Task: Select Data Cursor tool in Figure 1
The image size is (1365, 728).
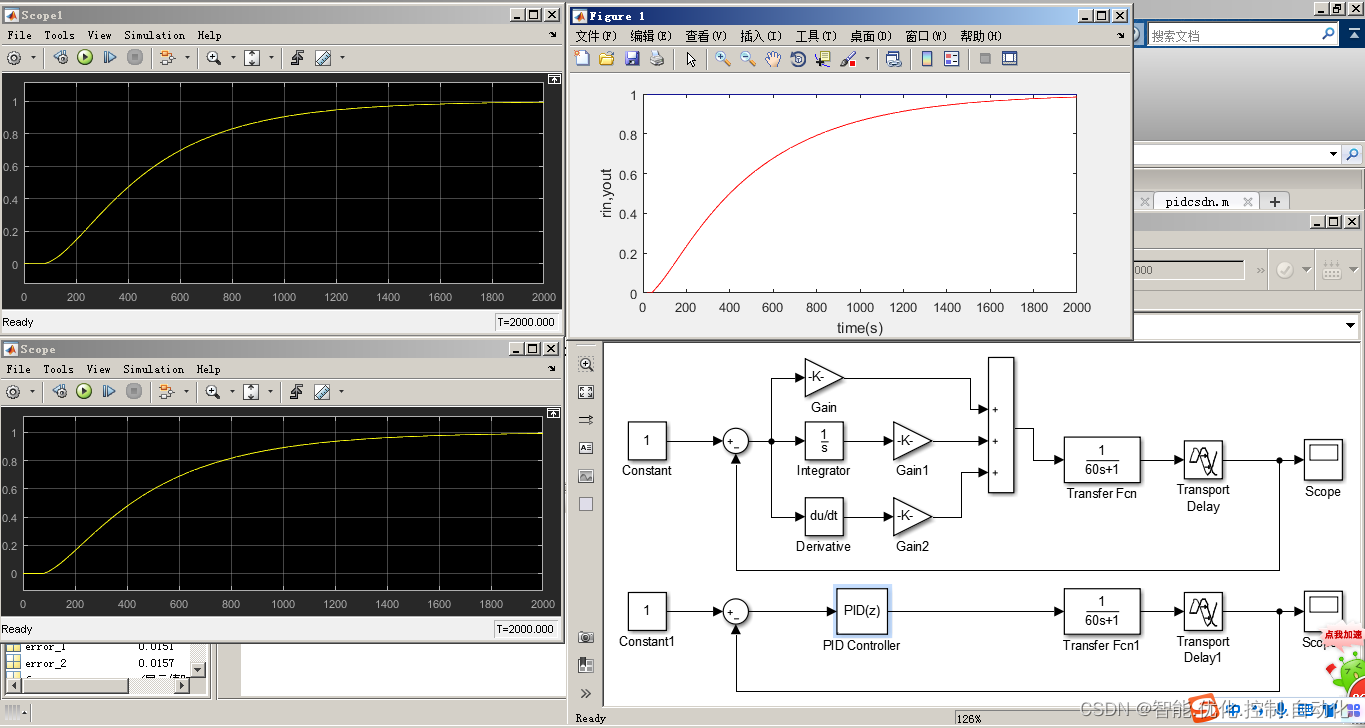Action: click(x=823, y=59)
